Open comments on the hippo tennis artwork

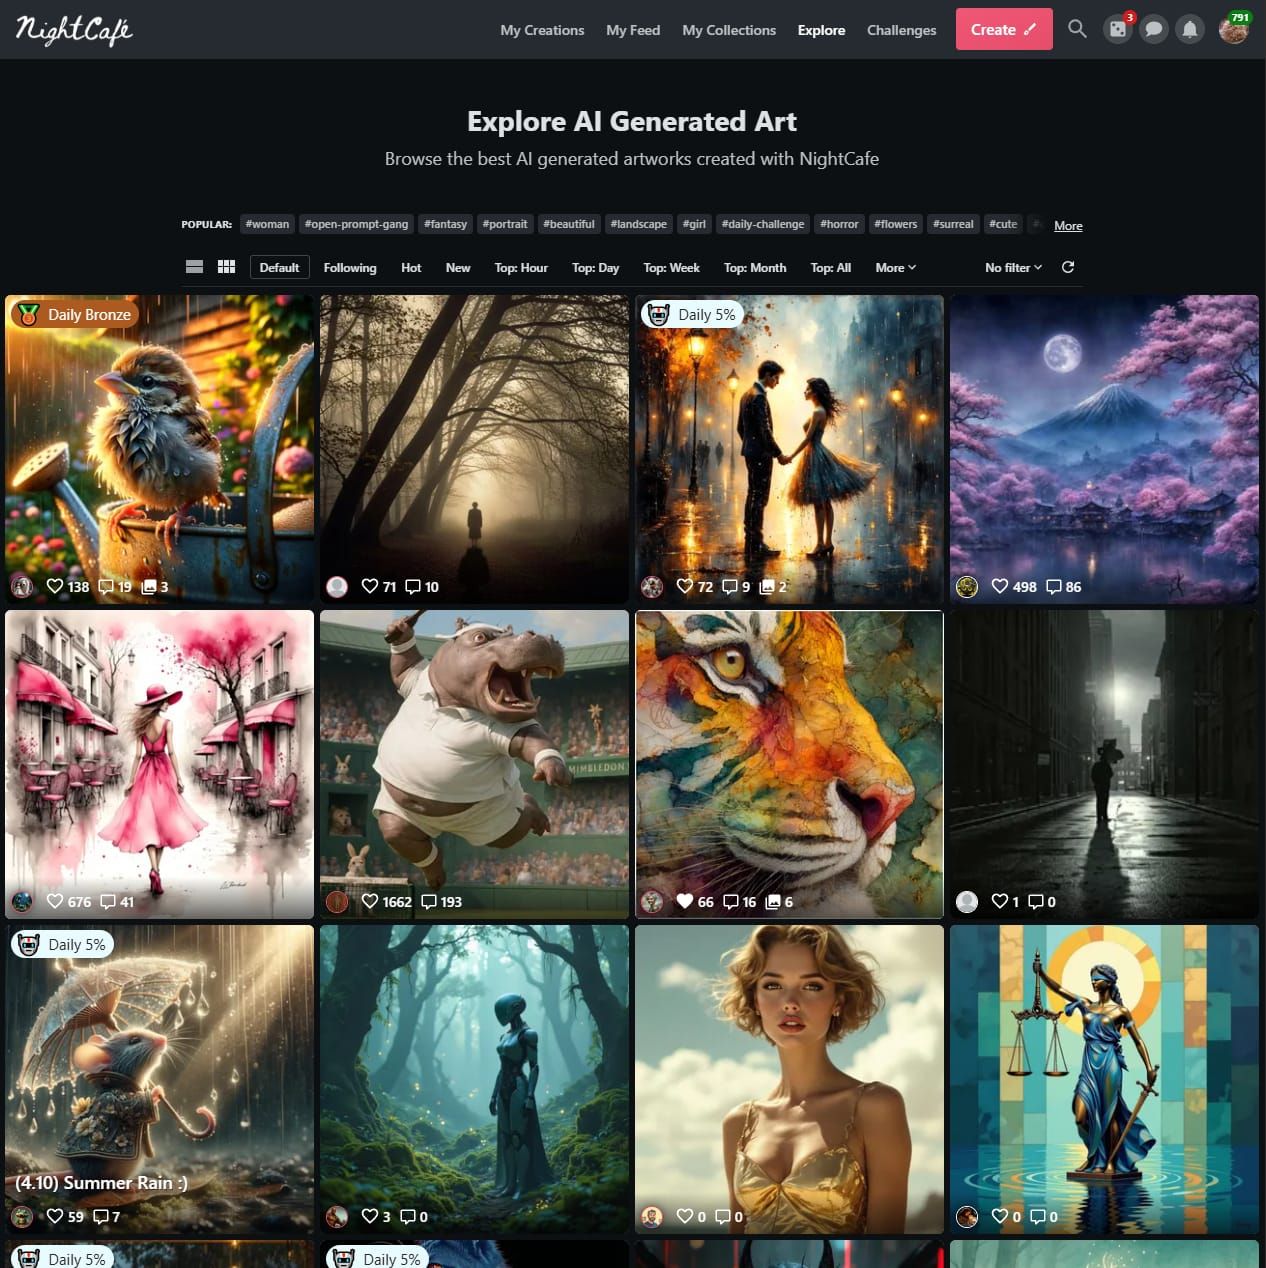point(441,902)
